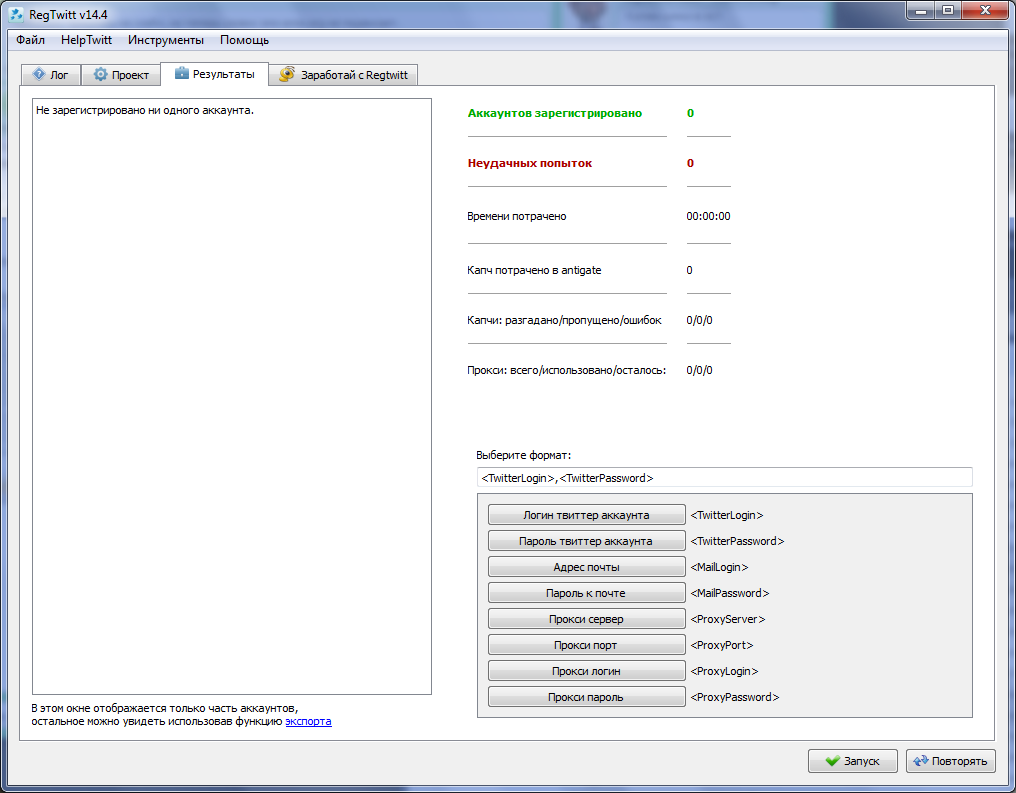Screen dimensions: 1016x793
Task: Close the RegTwitt window
Action: coord(985,11)
